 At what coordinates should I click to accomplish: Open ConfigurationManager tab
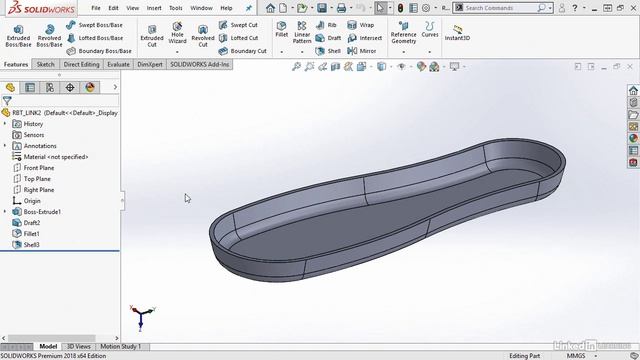coord(50,87)
